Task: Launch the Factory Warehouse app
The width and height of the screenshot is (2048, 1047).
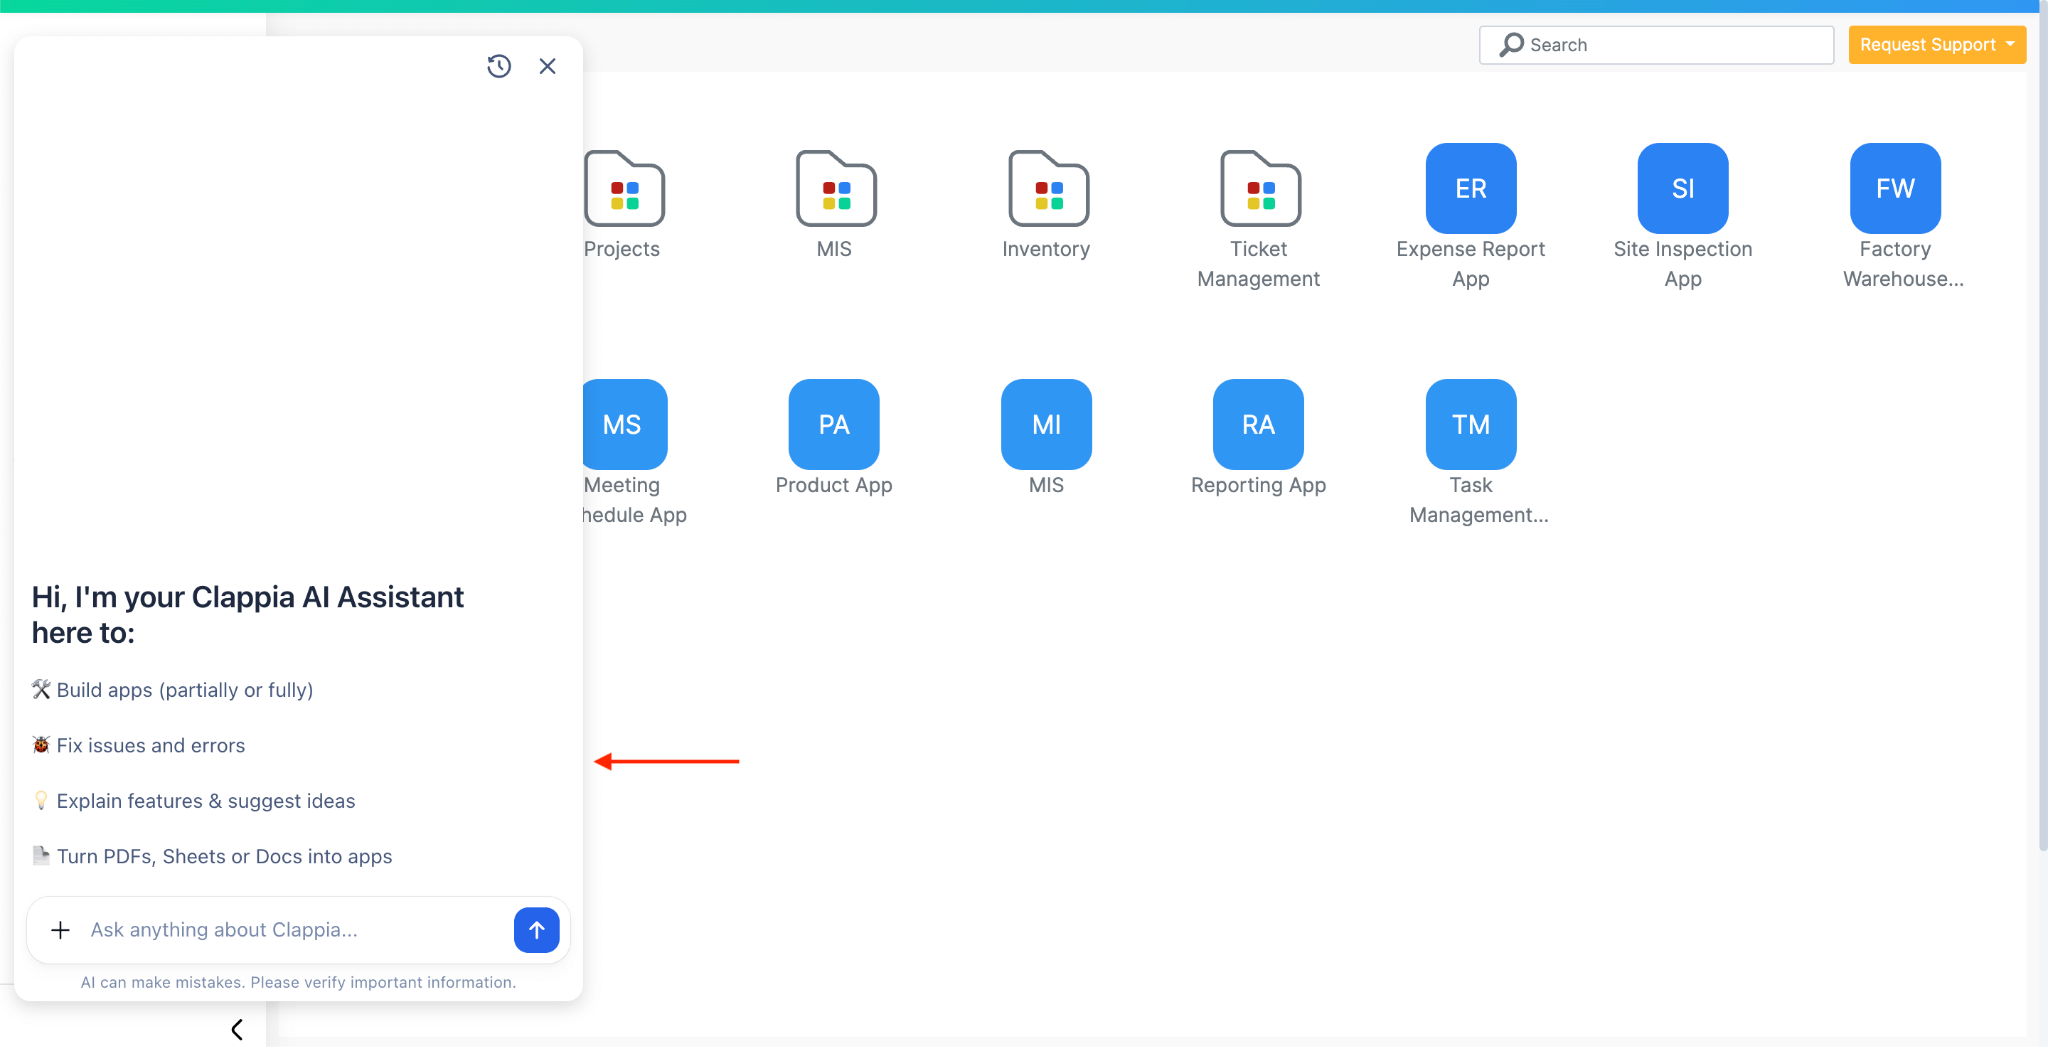Action: [x=1893, y=188]
